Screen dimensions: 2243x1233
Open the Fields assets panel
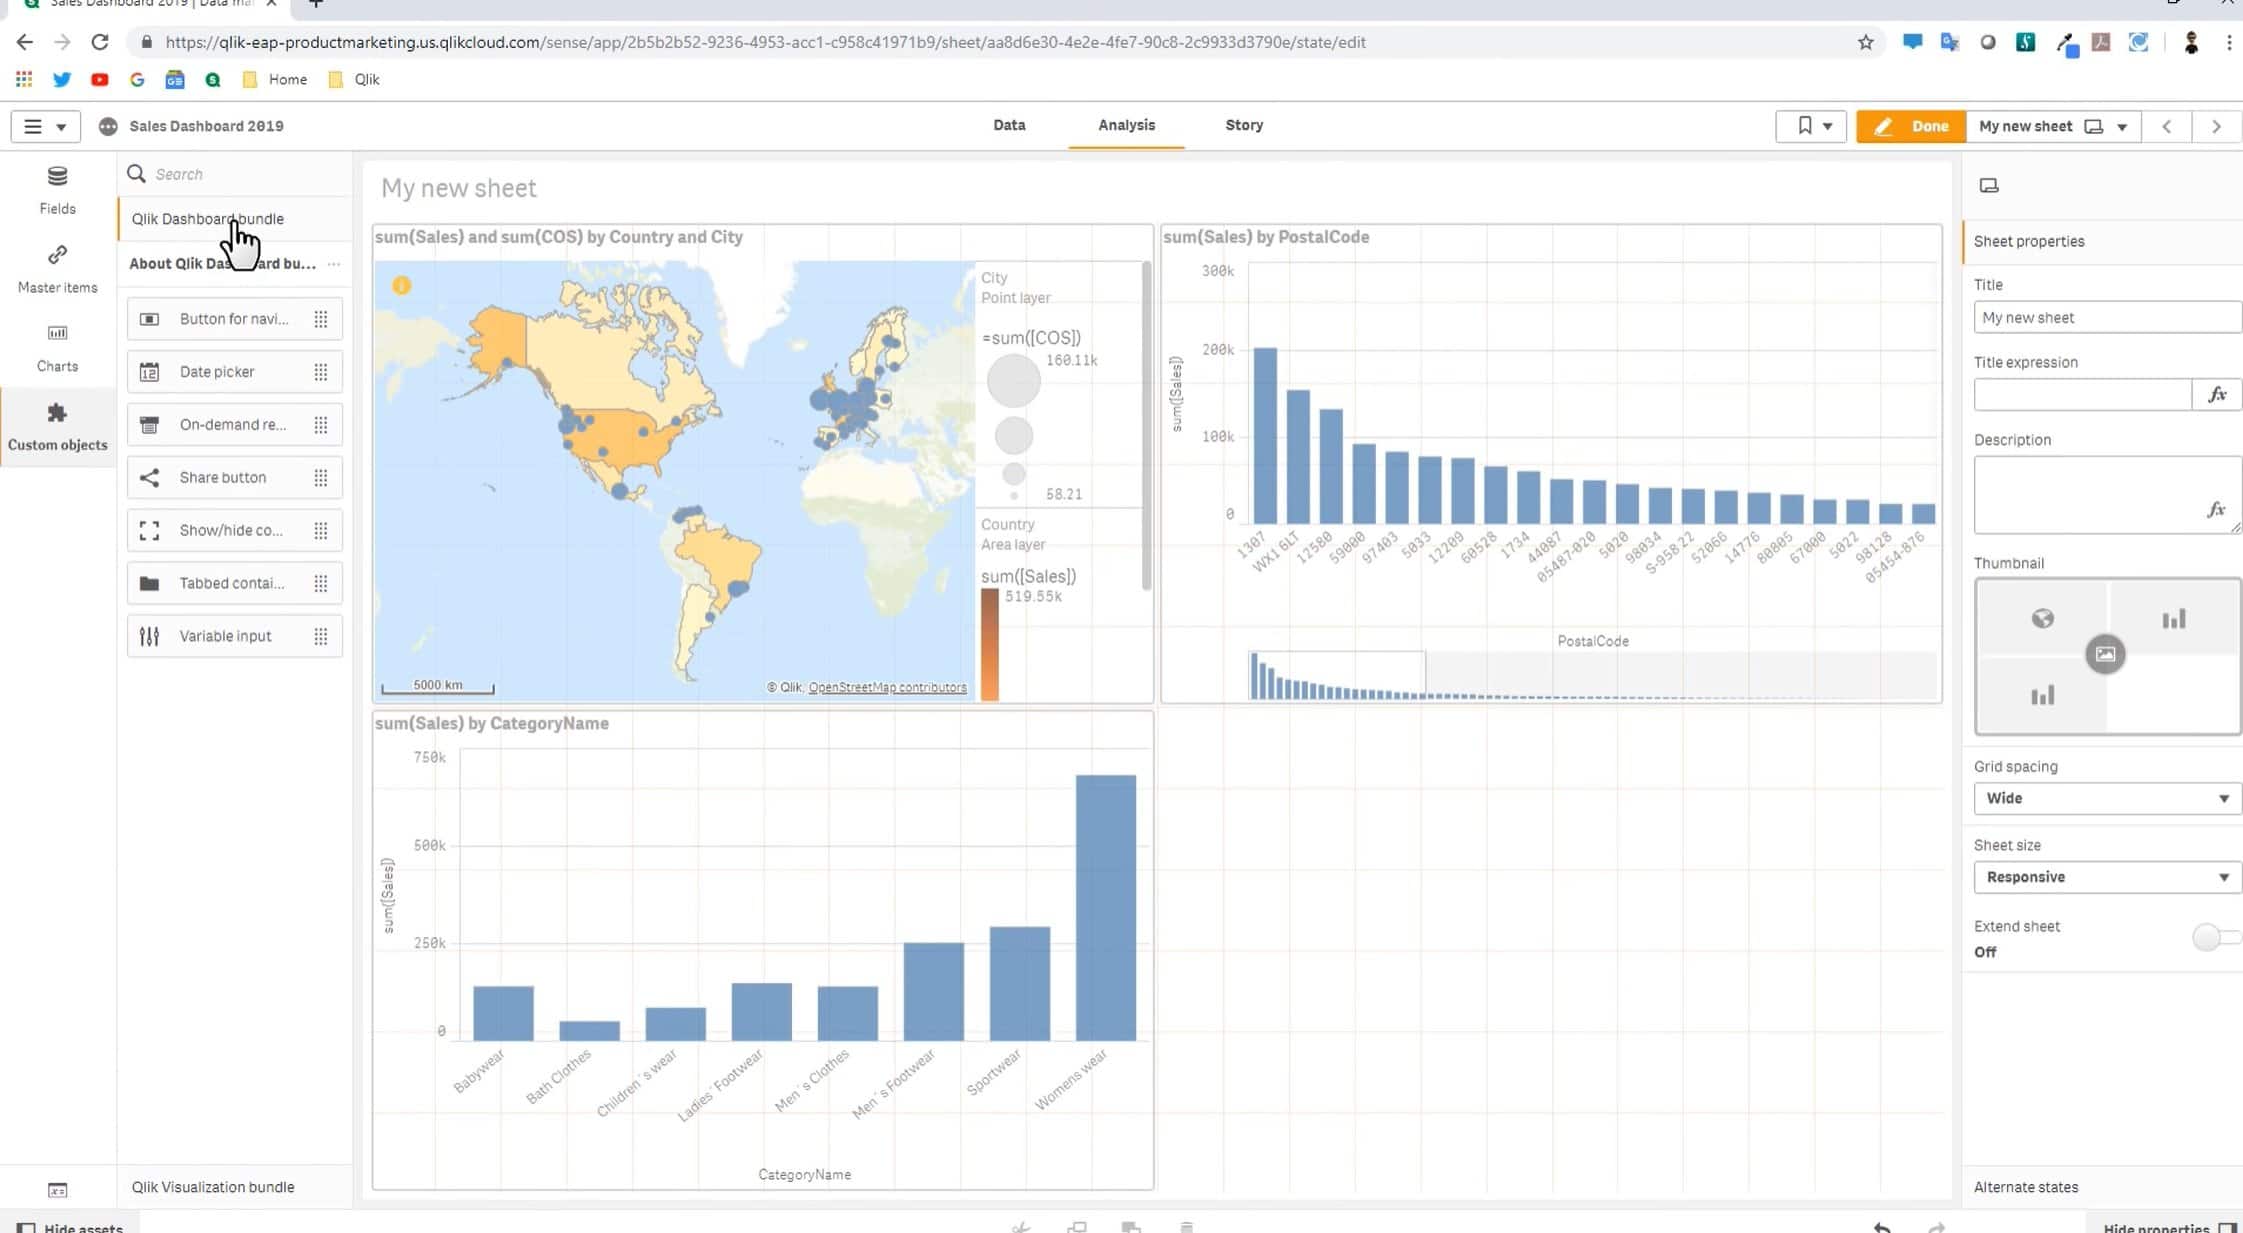(57, 190)
